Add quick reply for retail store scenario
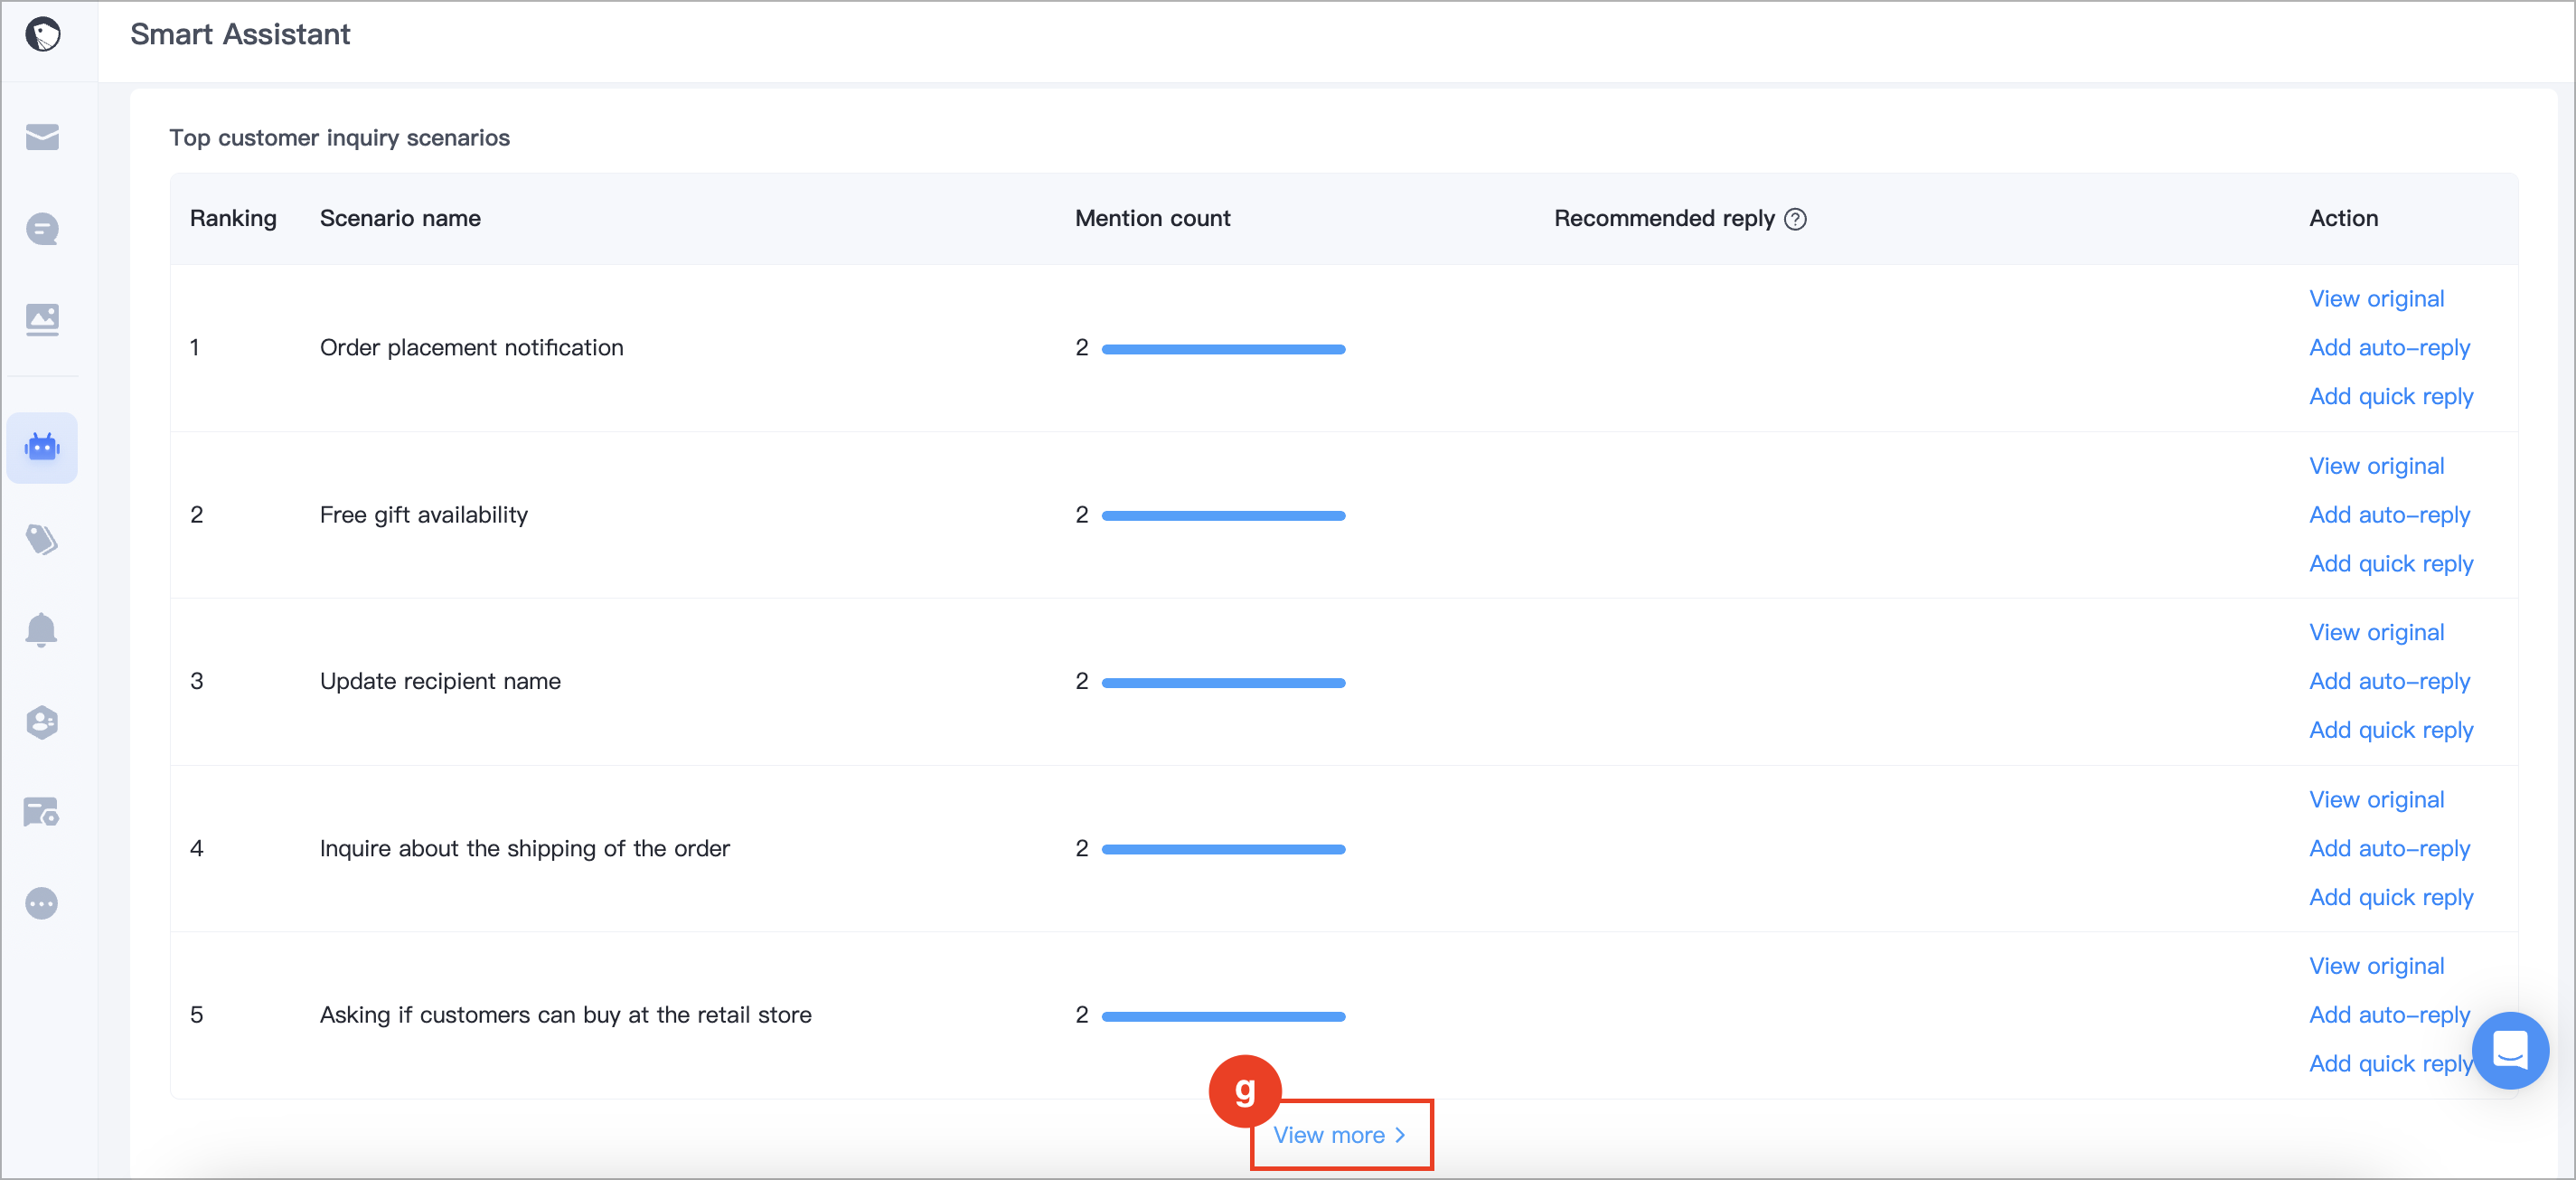The image size is (2576, 1180). click(2391, 1064)
